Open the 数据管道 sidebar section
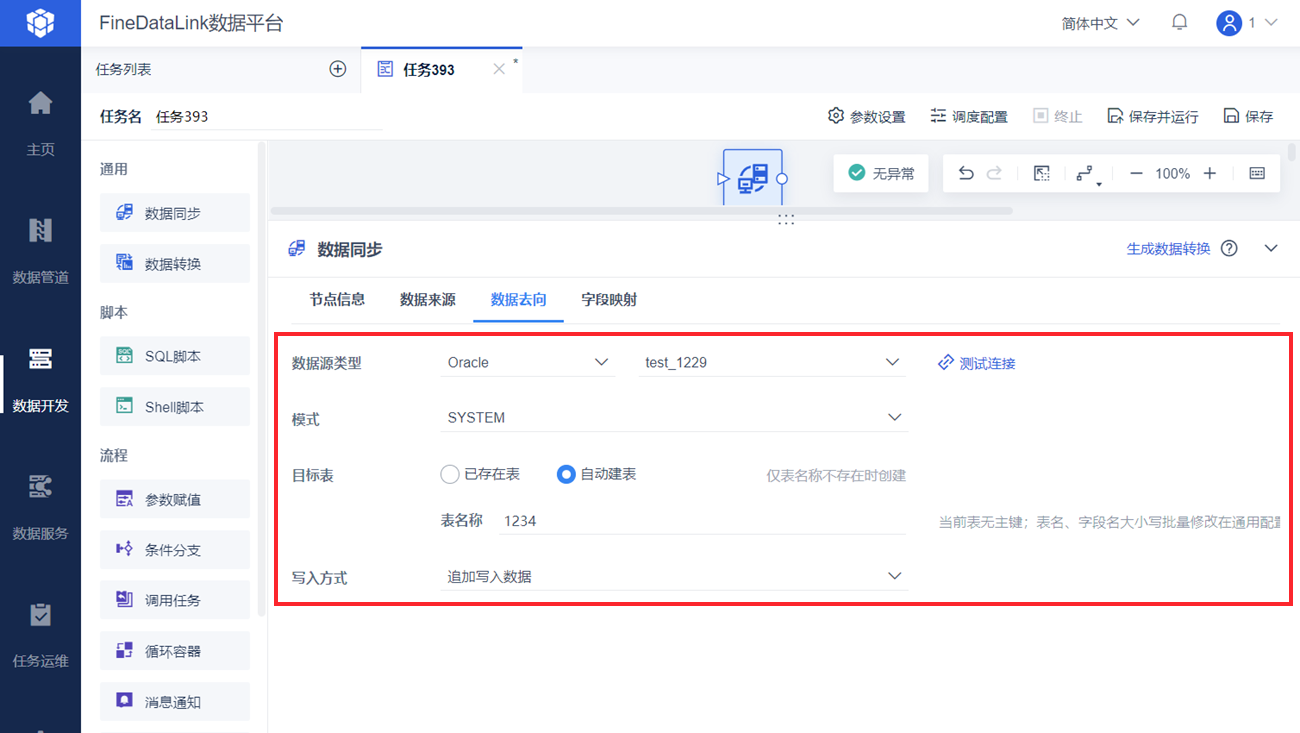The width and height of the screenshot is (1300, 733). pos(40,250)
